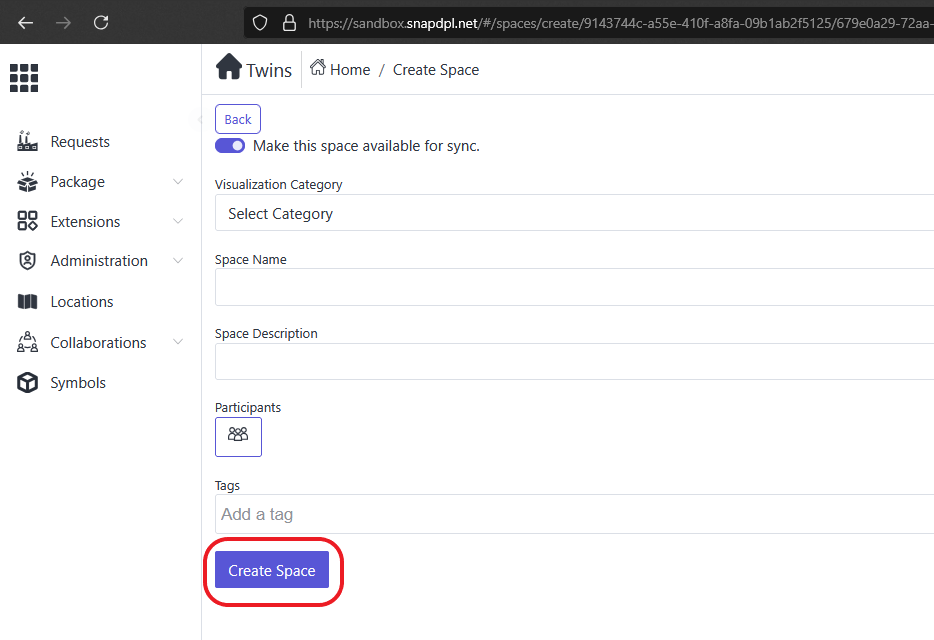Viewport: 934px width, 640px height.
Task: Open the app grid launcher icon
Action: point(24,78)
